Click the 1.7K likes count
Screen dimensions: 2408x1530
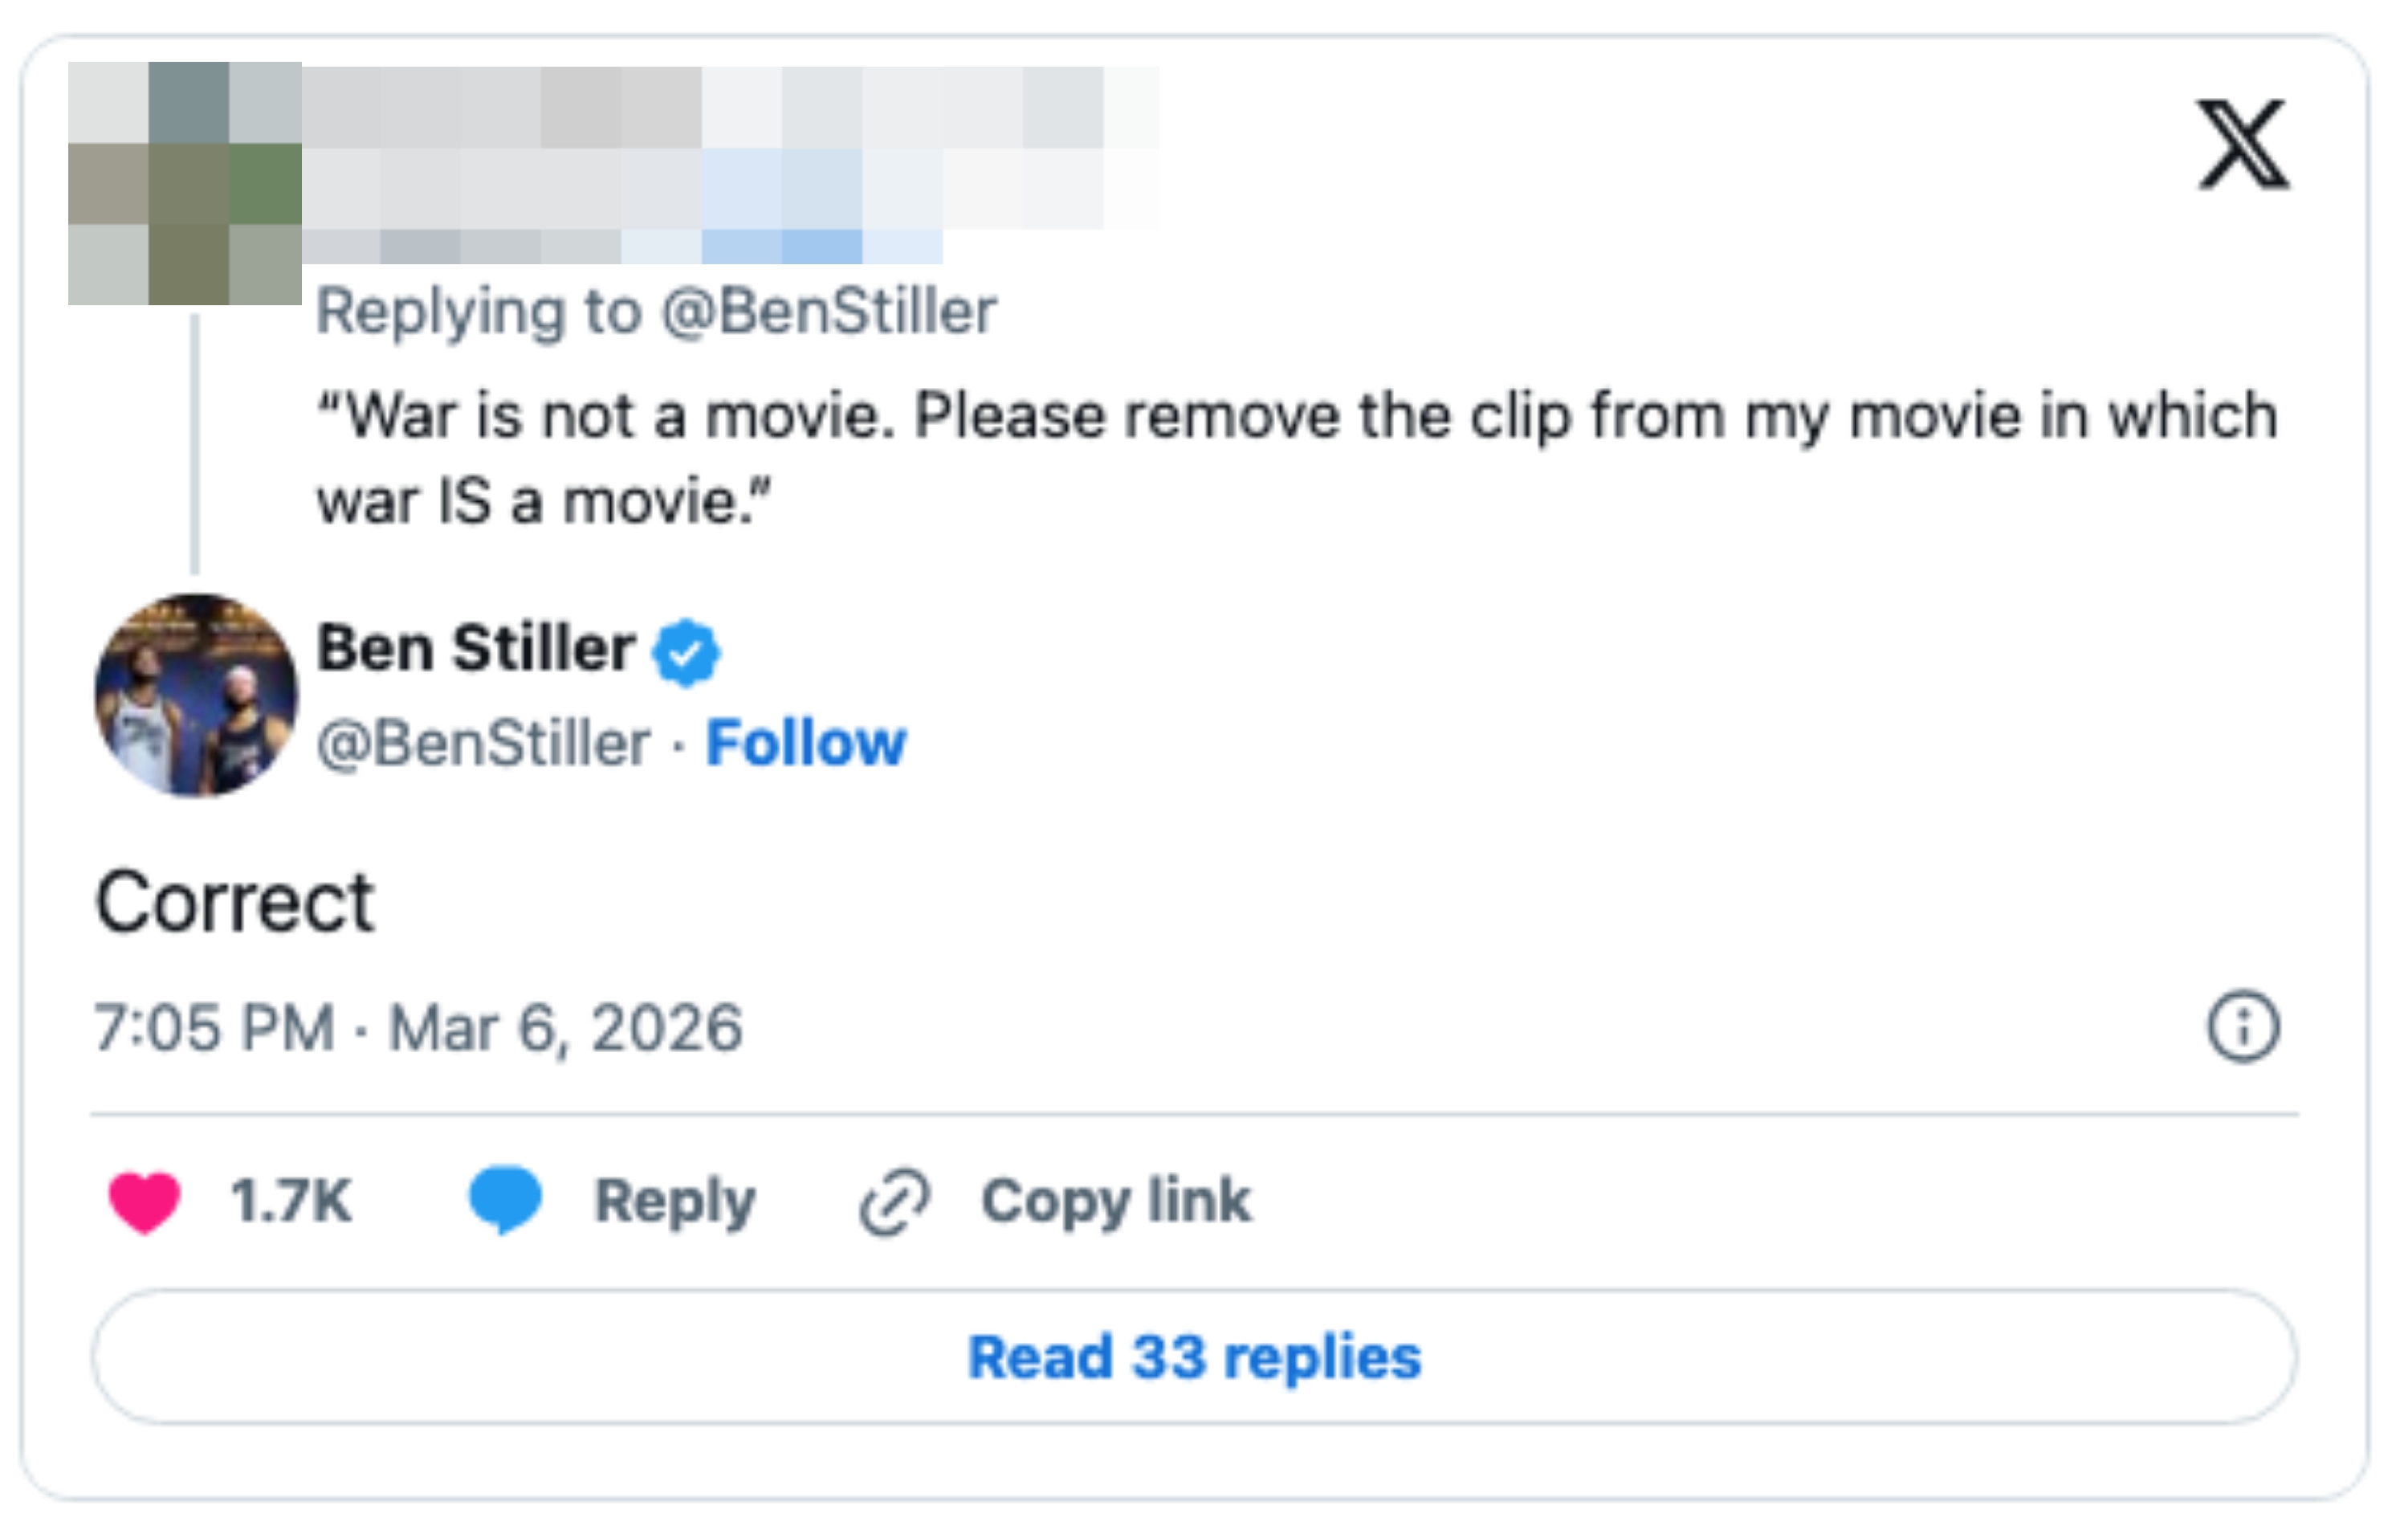[x=291, y=1201]
